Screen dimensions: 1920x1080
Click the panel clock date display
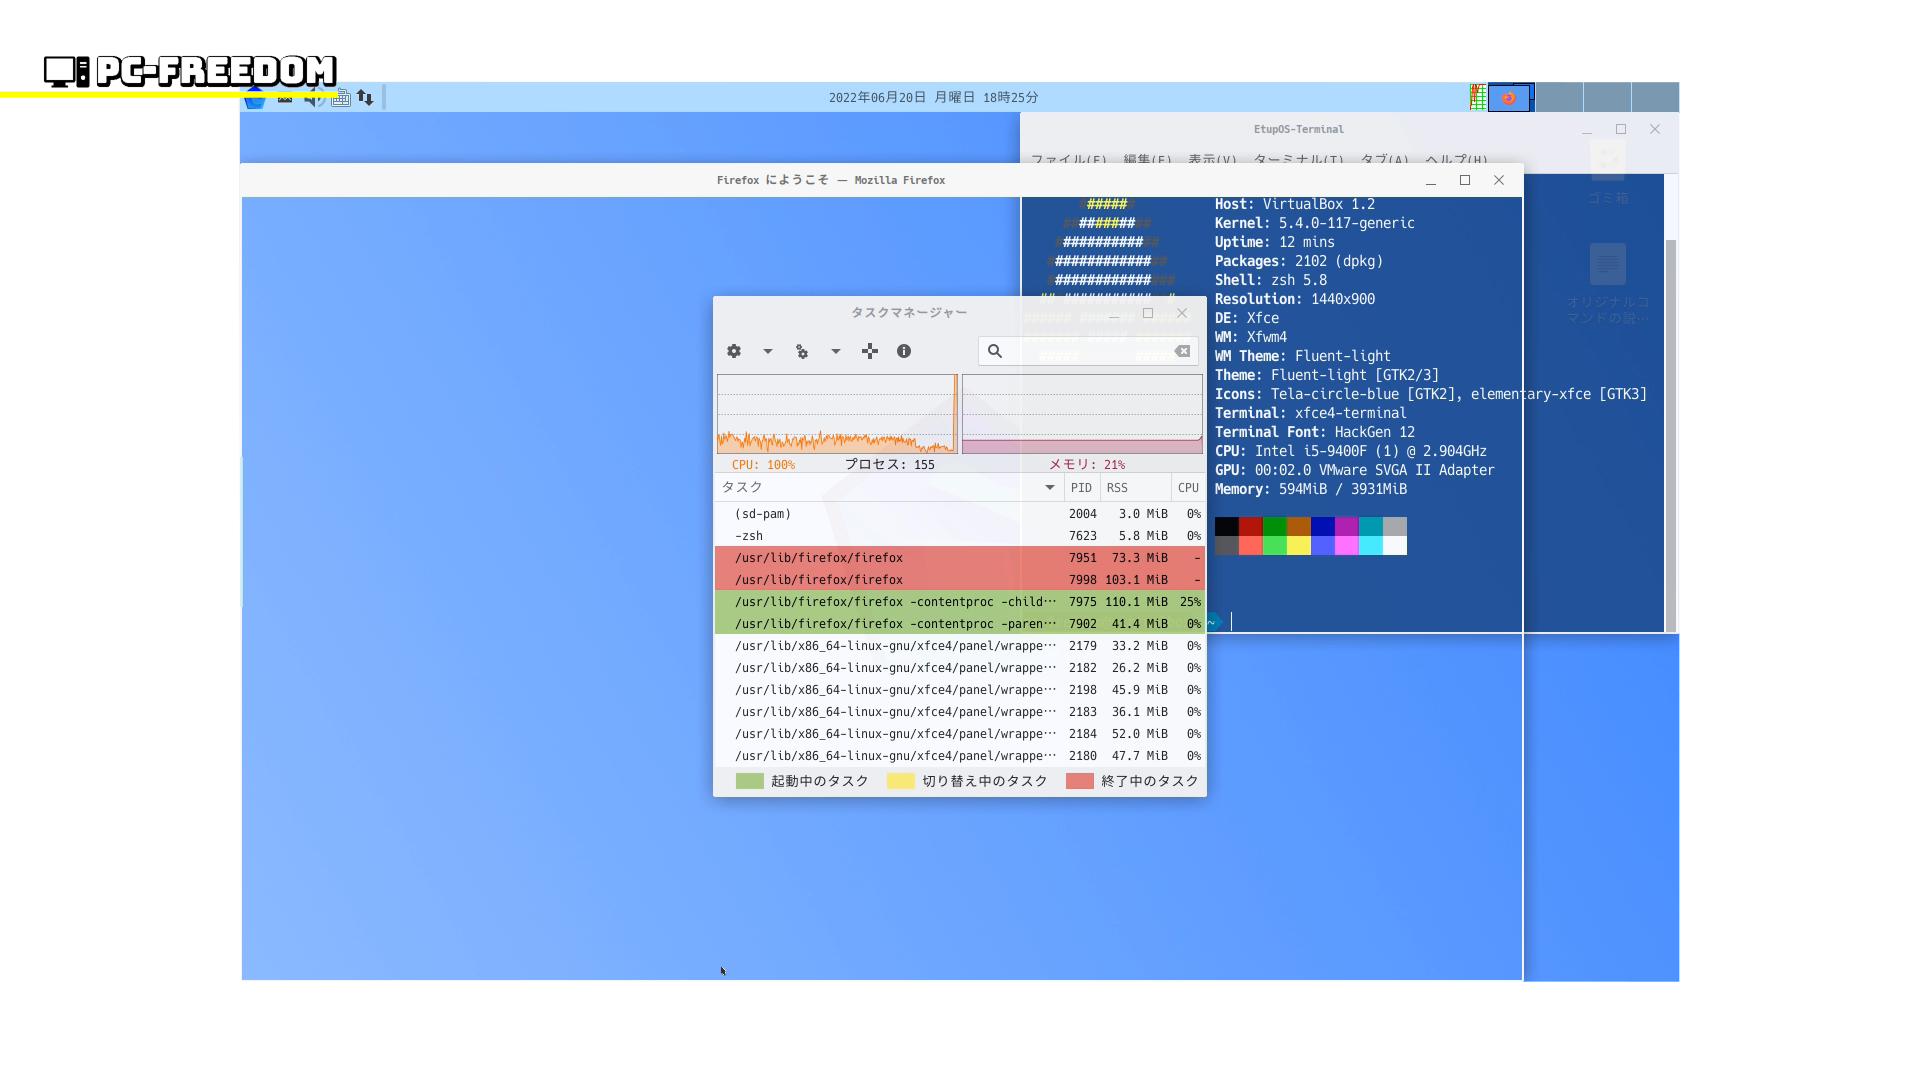(933, 97)
